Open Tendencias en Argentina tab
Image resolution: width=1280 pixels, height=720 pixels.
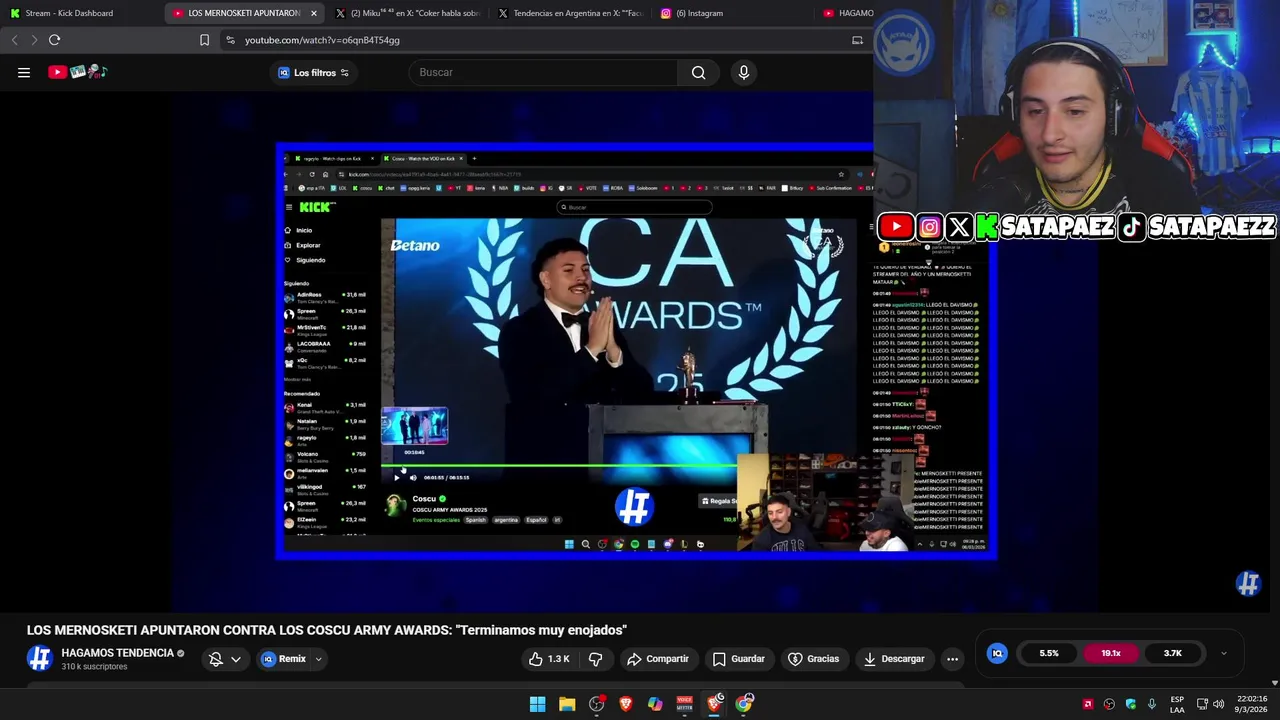pos(570,13)
